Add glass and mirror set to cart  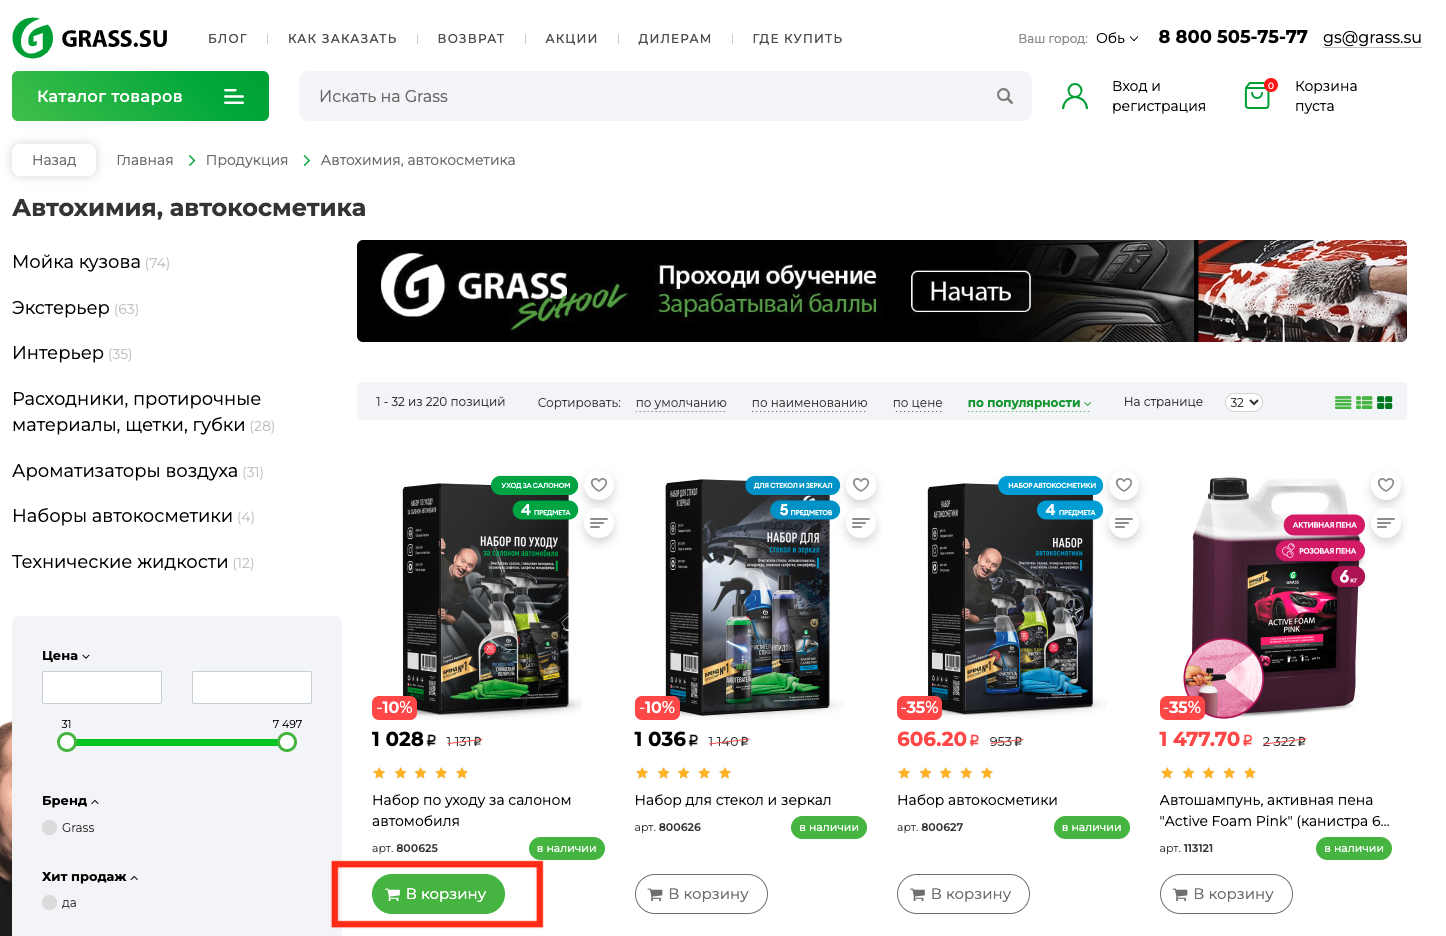click(701, 894)
